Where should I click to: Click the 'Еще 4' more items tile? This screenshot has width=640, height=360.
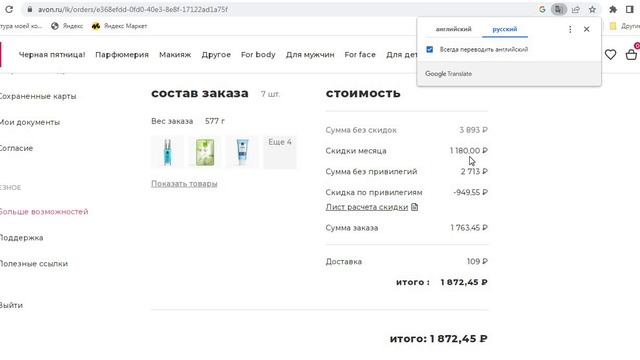pyautogui.click(x=280, y=152)
